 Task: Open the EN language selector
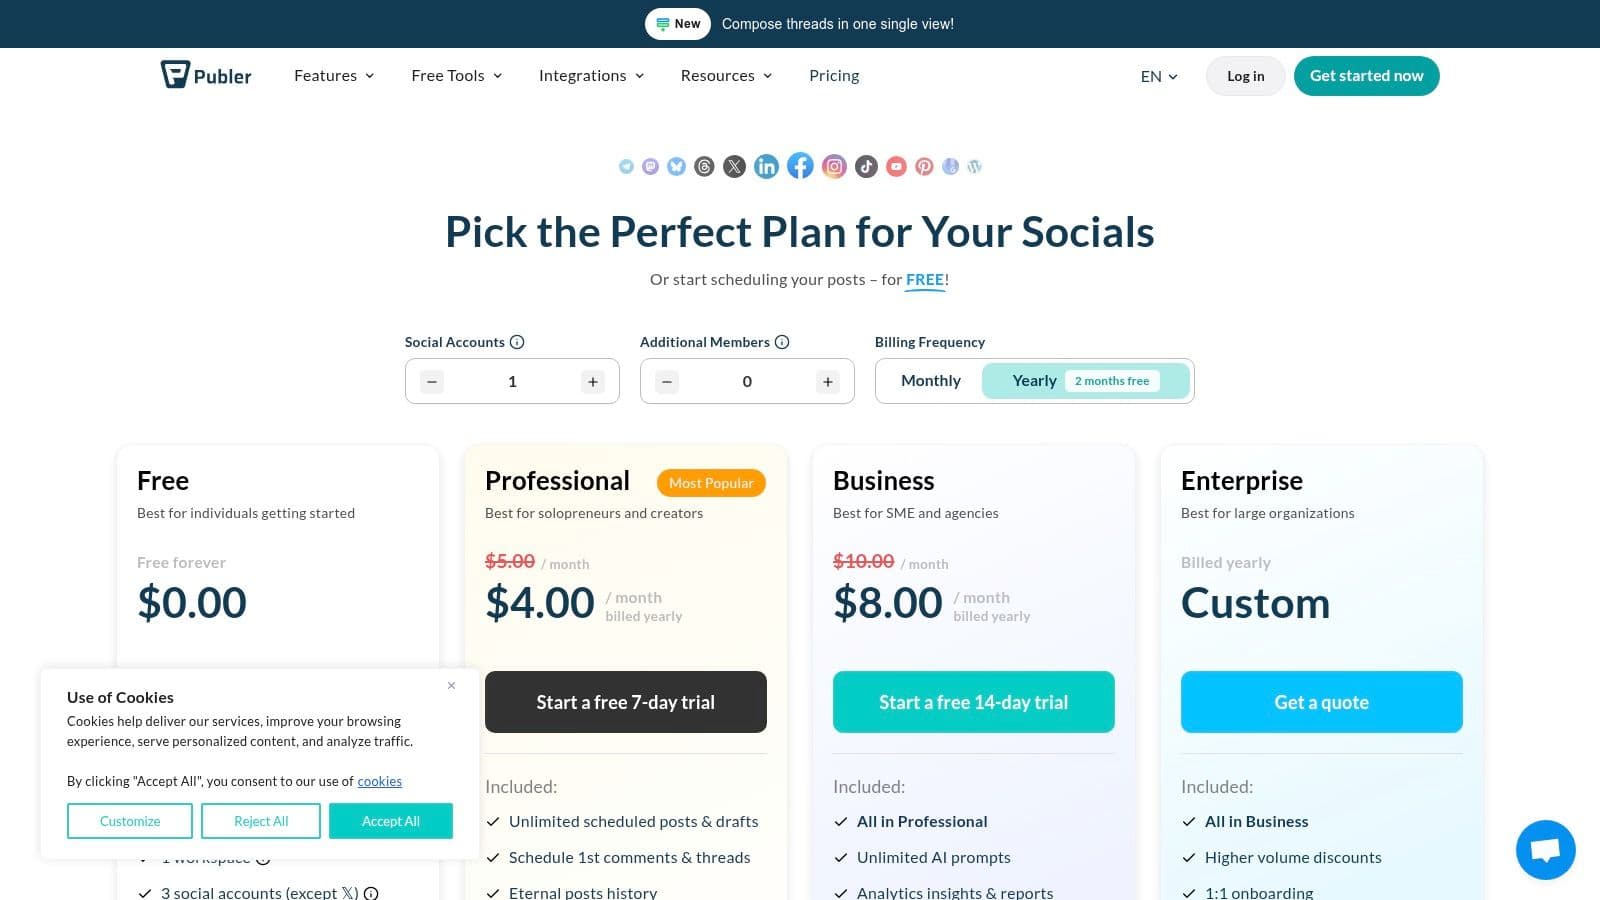[1159, 76]
